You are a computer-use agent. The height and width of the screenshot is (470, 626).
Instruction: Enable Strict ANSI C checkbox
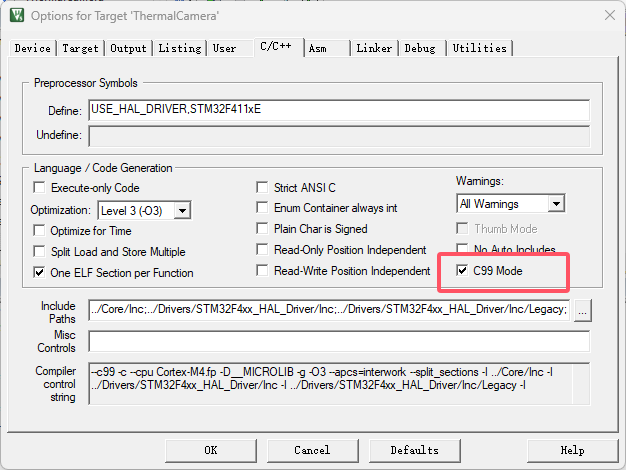point(263,188)
